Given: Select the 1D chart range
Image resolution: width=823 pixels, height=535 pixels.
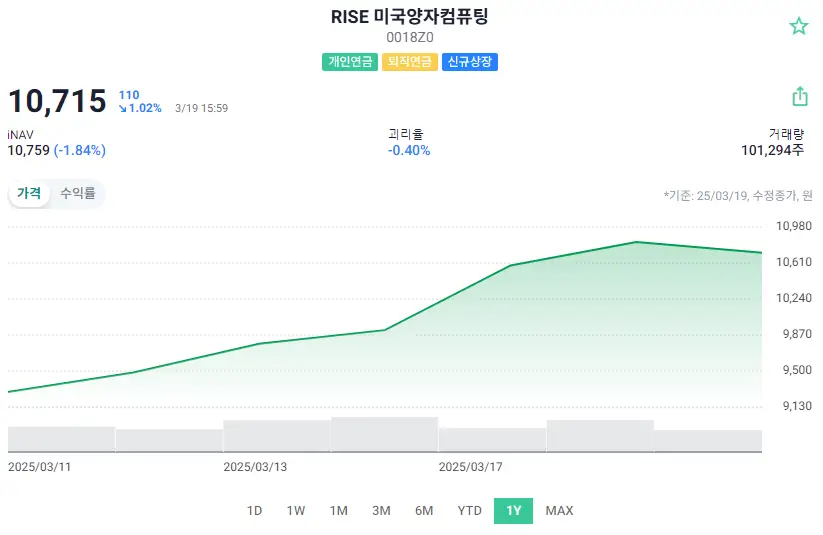Looking at the screenshot, I should click(x=254, y=511).
